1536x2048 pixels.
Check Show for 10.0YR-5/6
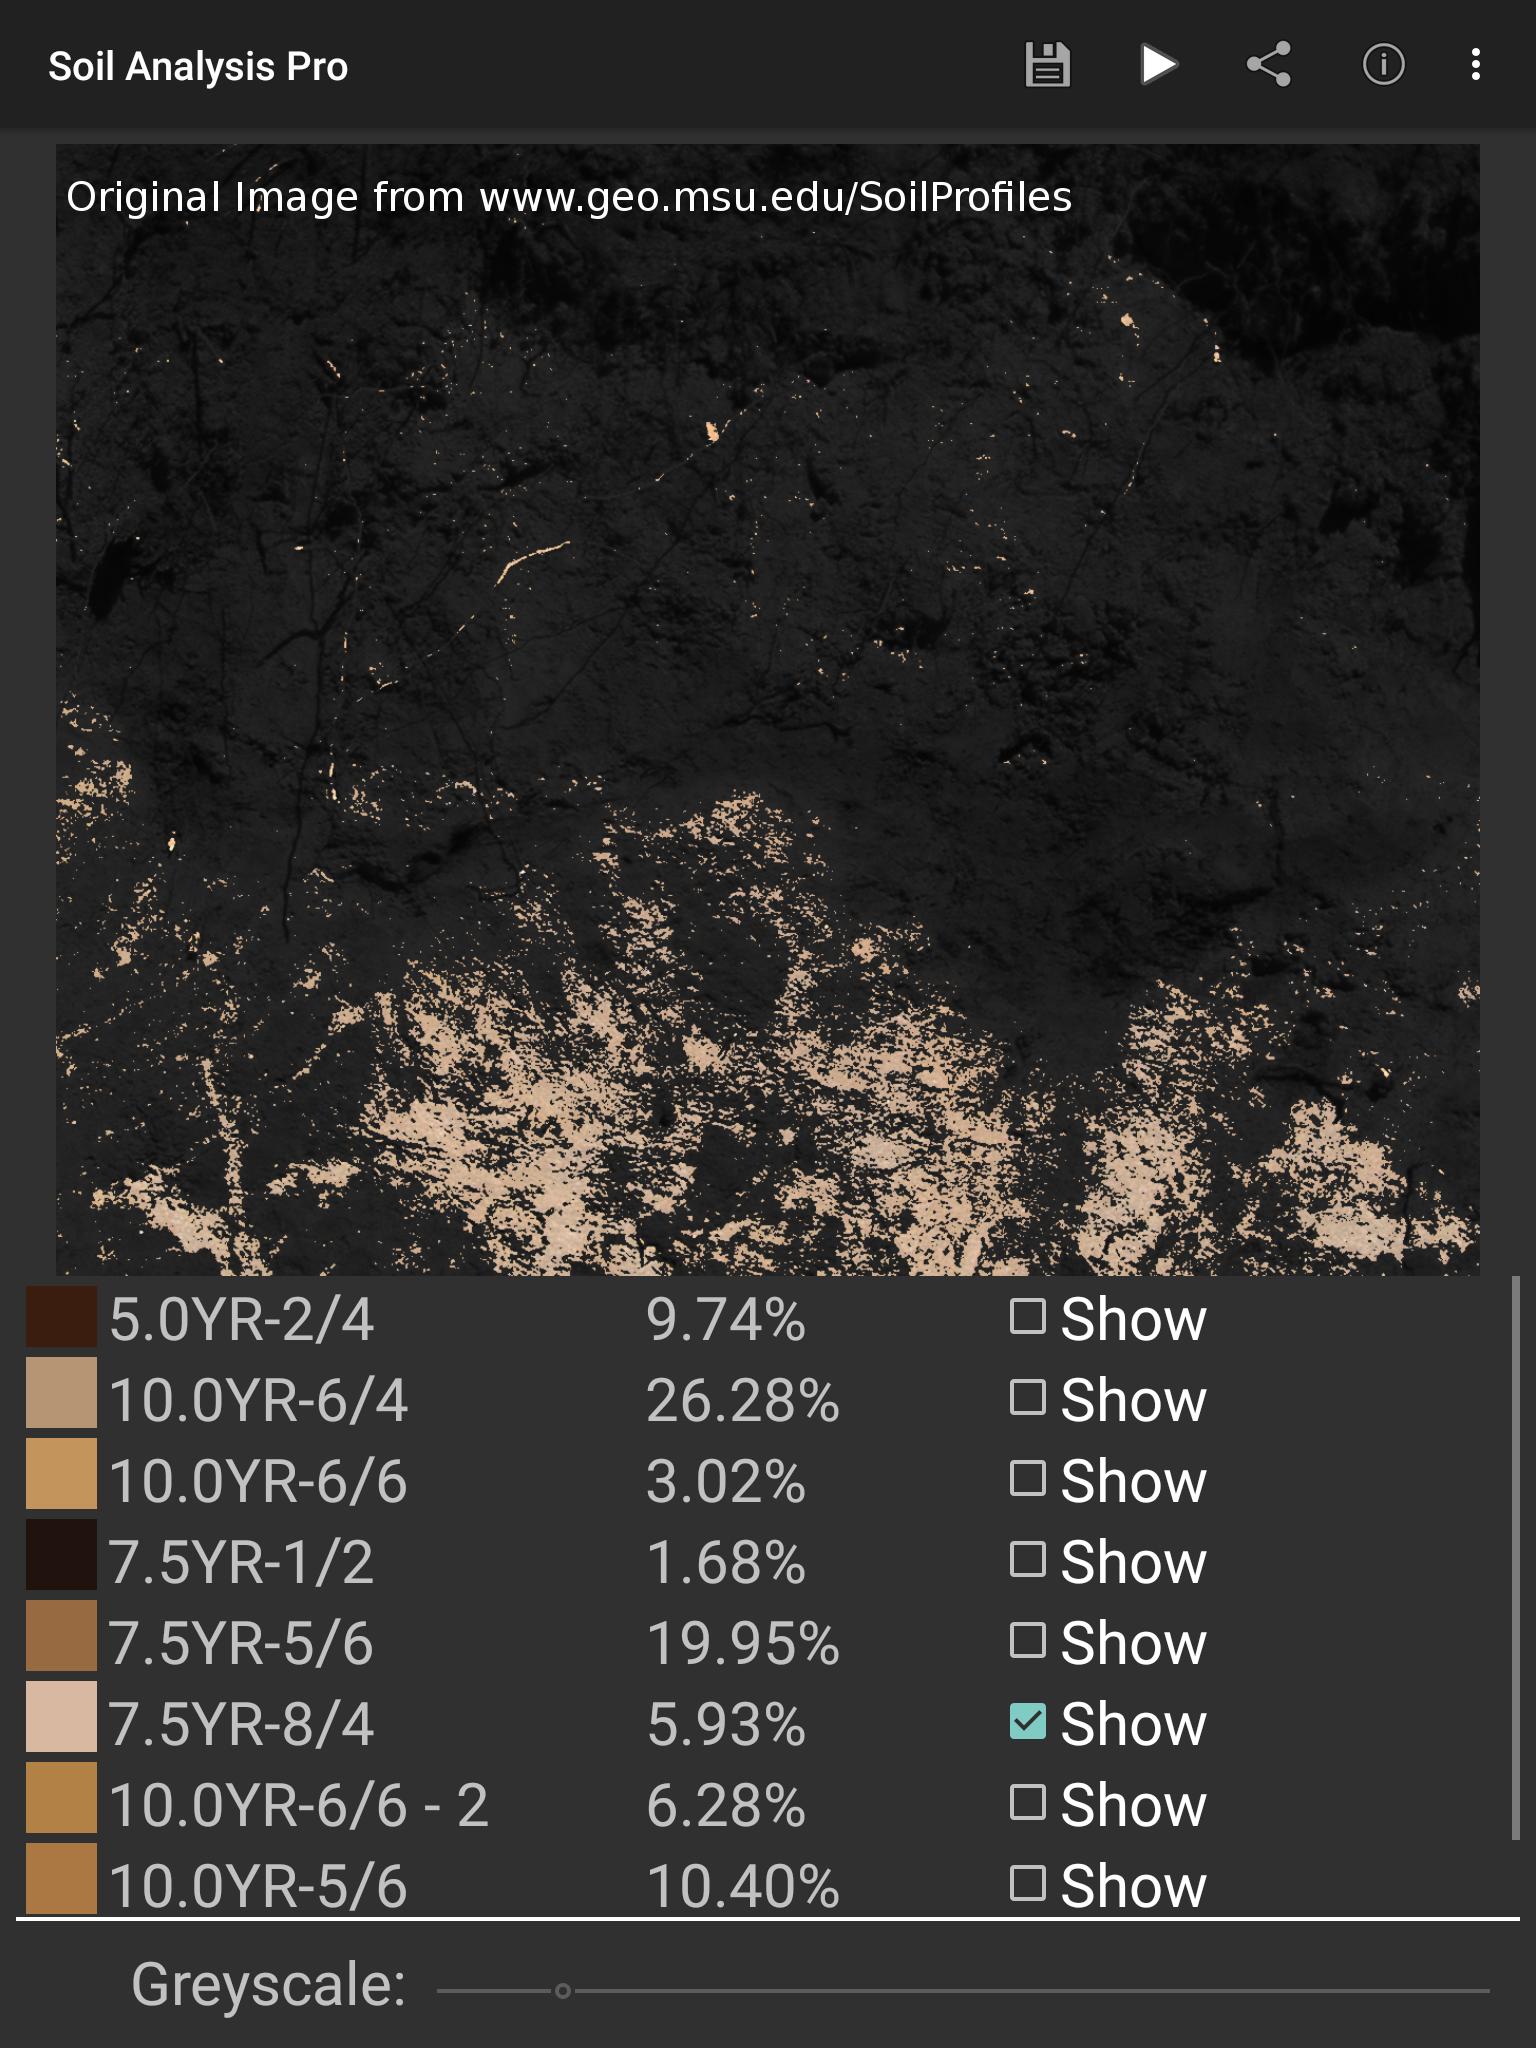(x=1028, y=1884)
